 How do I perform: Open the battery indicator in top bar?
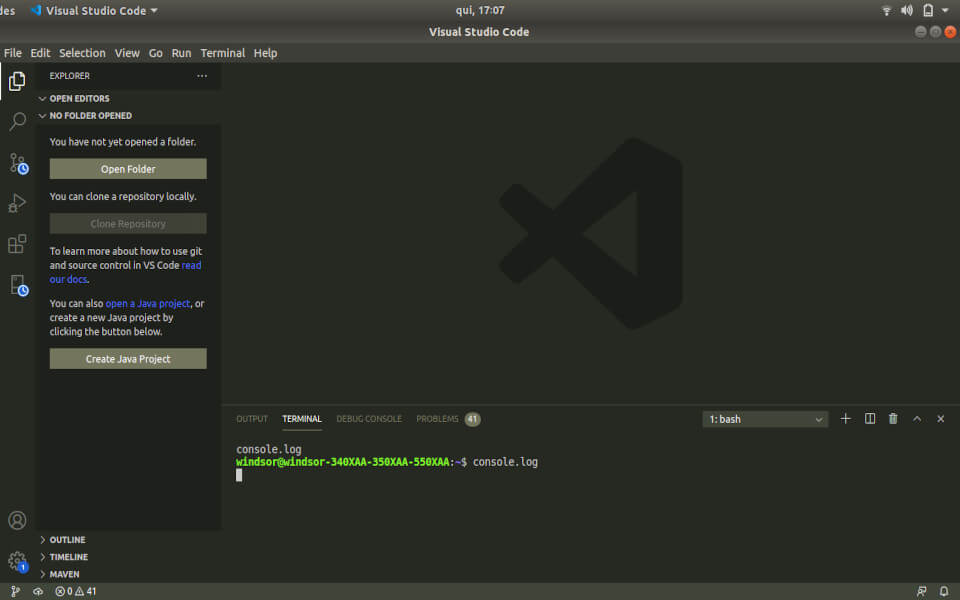pyautogui.click(x=928, y=10)
